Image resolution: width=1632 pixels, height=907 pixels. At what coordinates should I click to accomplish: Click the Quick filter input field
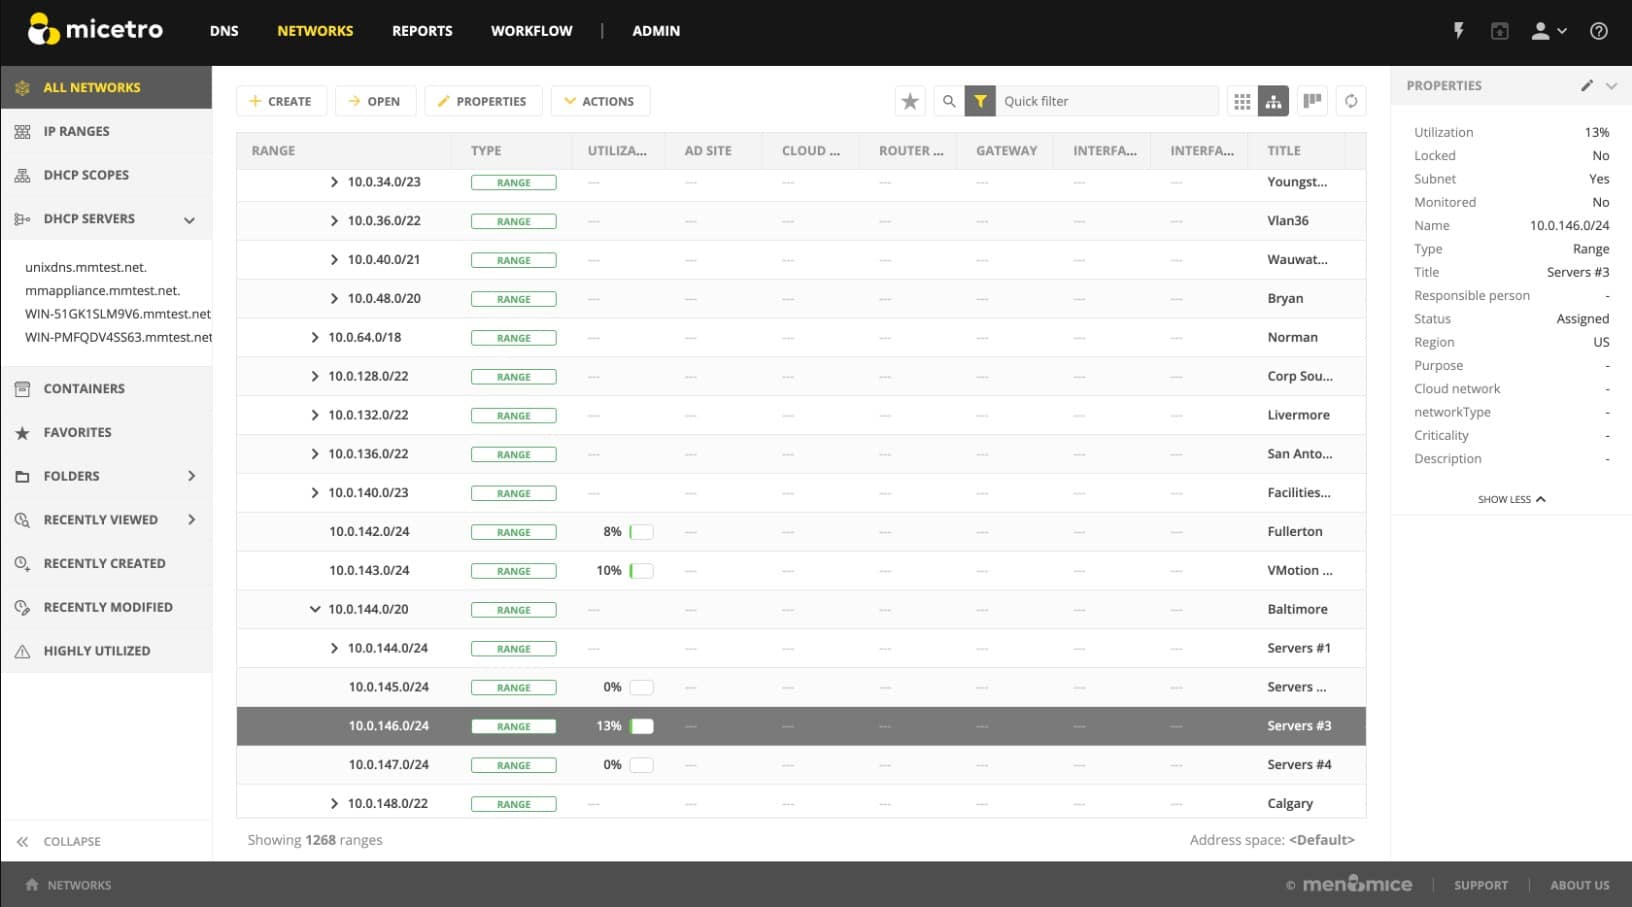pyautogui.click(x=1108, y=101)
